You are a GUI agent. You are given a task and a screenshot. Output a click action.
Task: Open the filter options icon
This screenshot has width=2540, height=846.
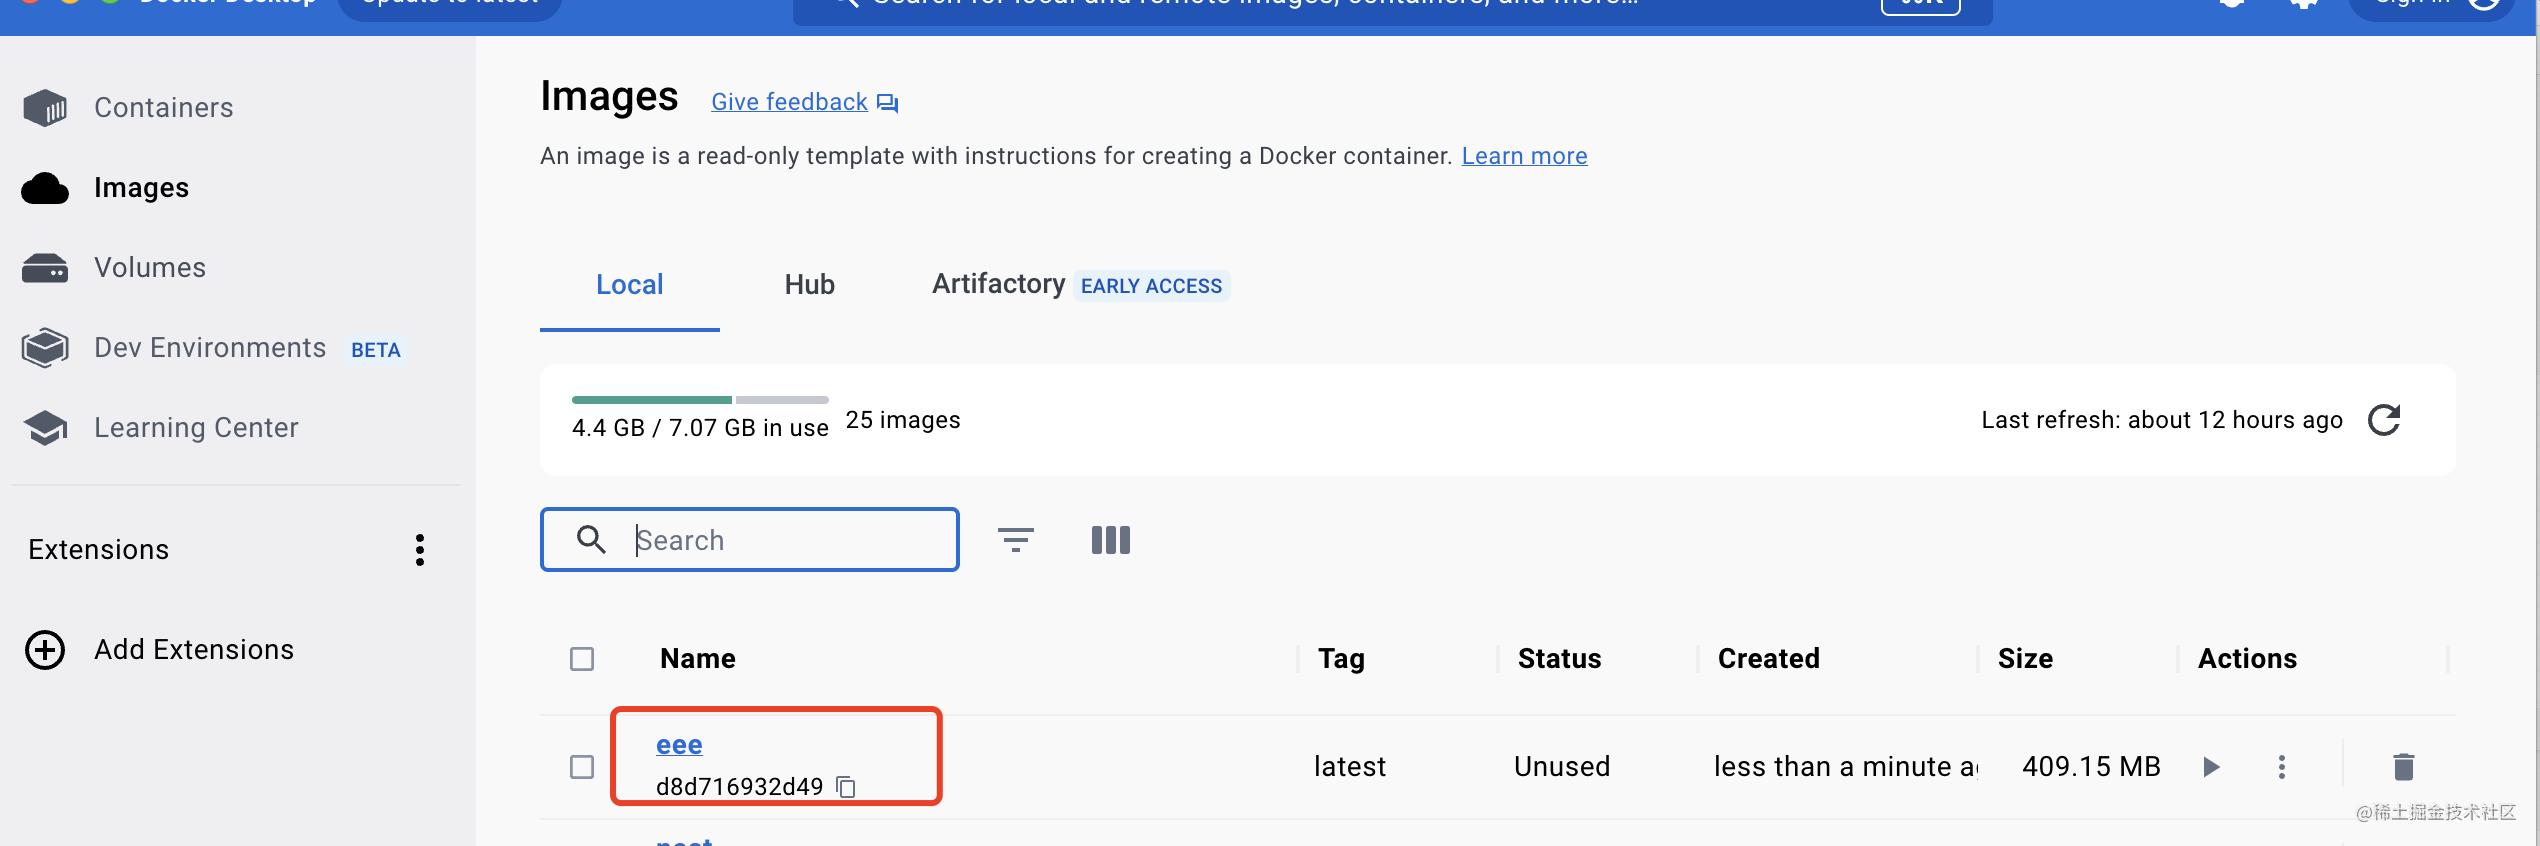1015,540
